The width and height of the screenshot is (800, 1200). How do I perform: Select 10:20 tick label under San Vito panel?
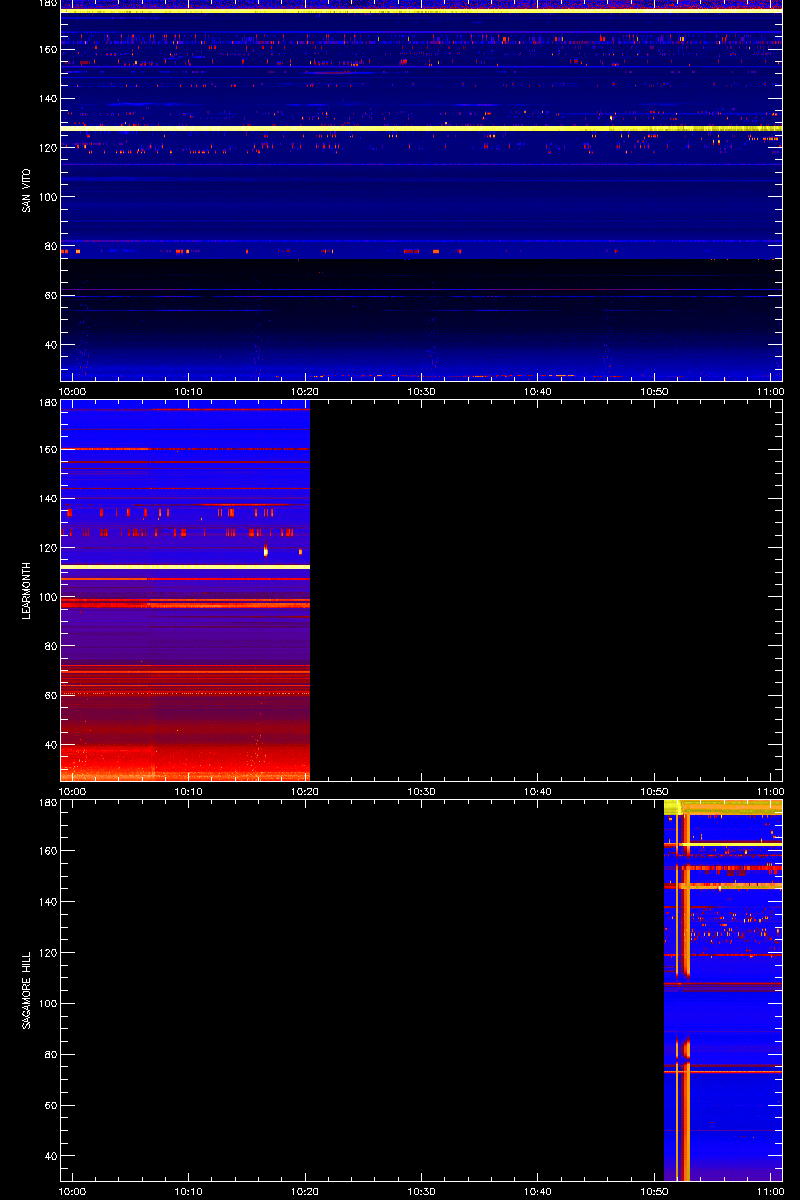point(305,392)
